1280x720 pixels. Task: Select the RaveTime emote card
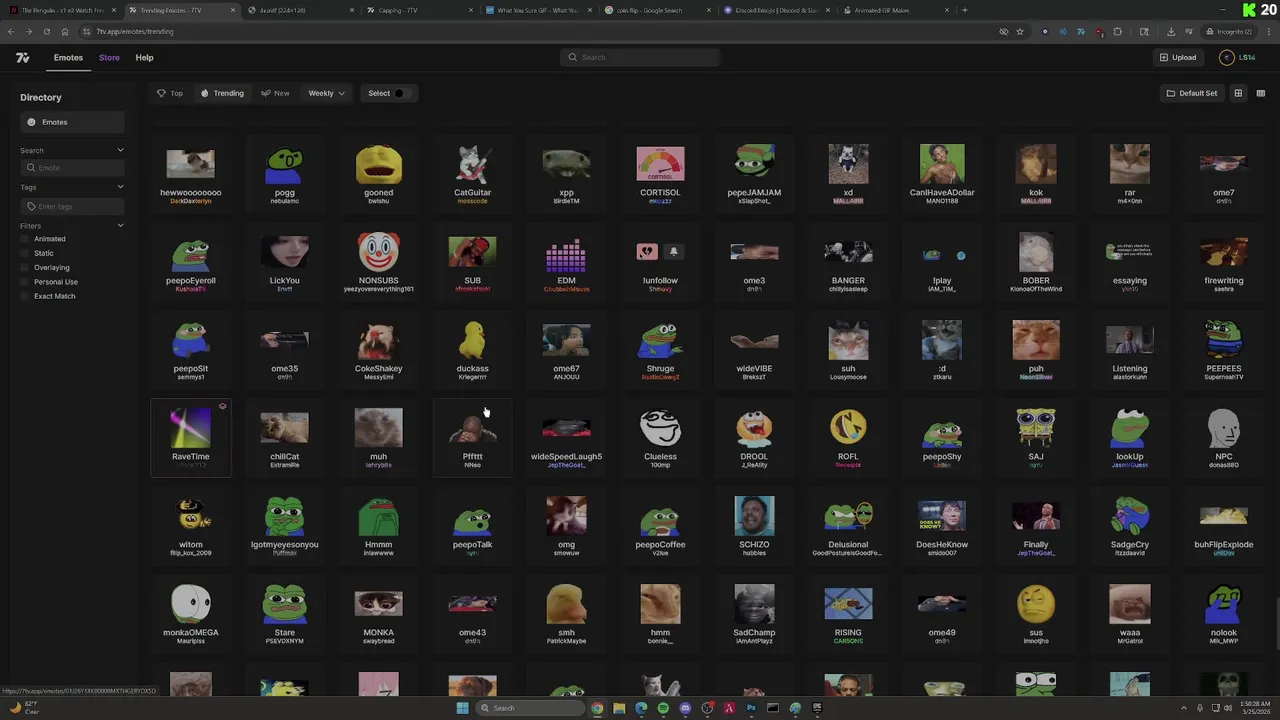pos(190,437)
